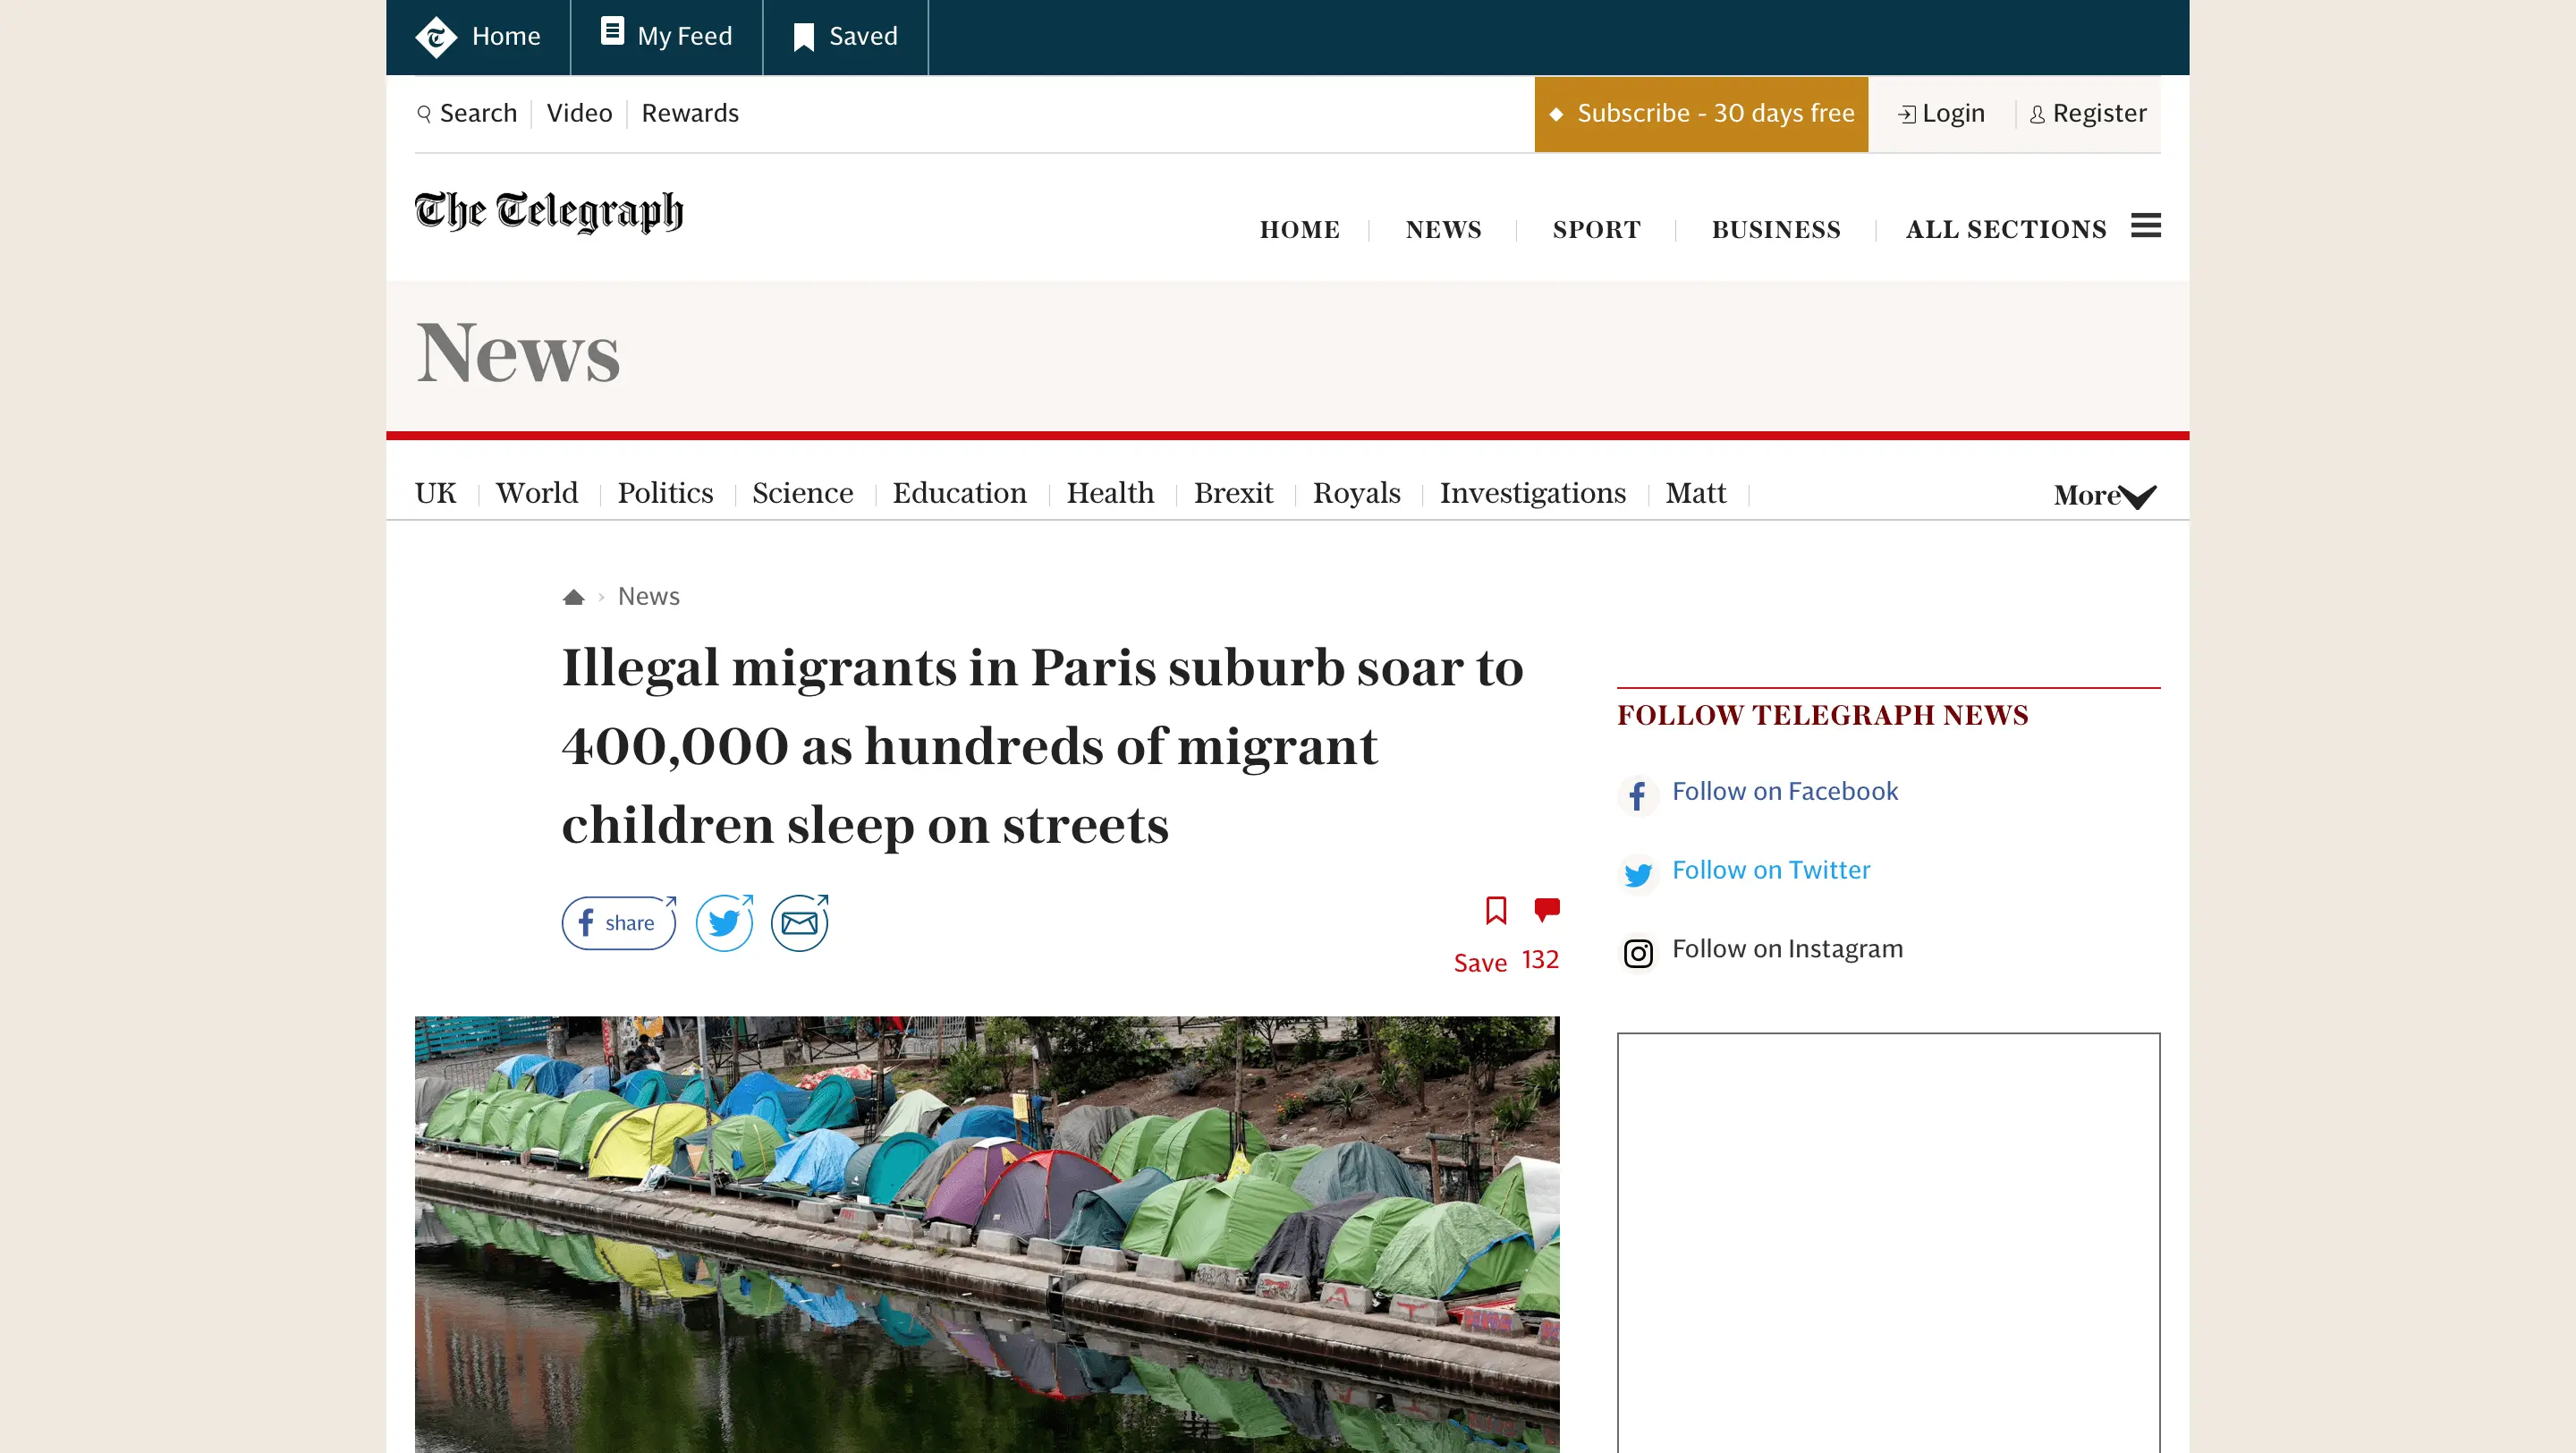Share article via email envelope icon
This screenshot has height=1453, width=2576.
pos(799,922)
